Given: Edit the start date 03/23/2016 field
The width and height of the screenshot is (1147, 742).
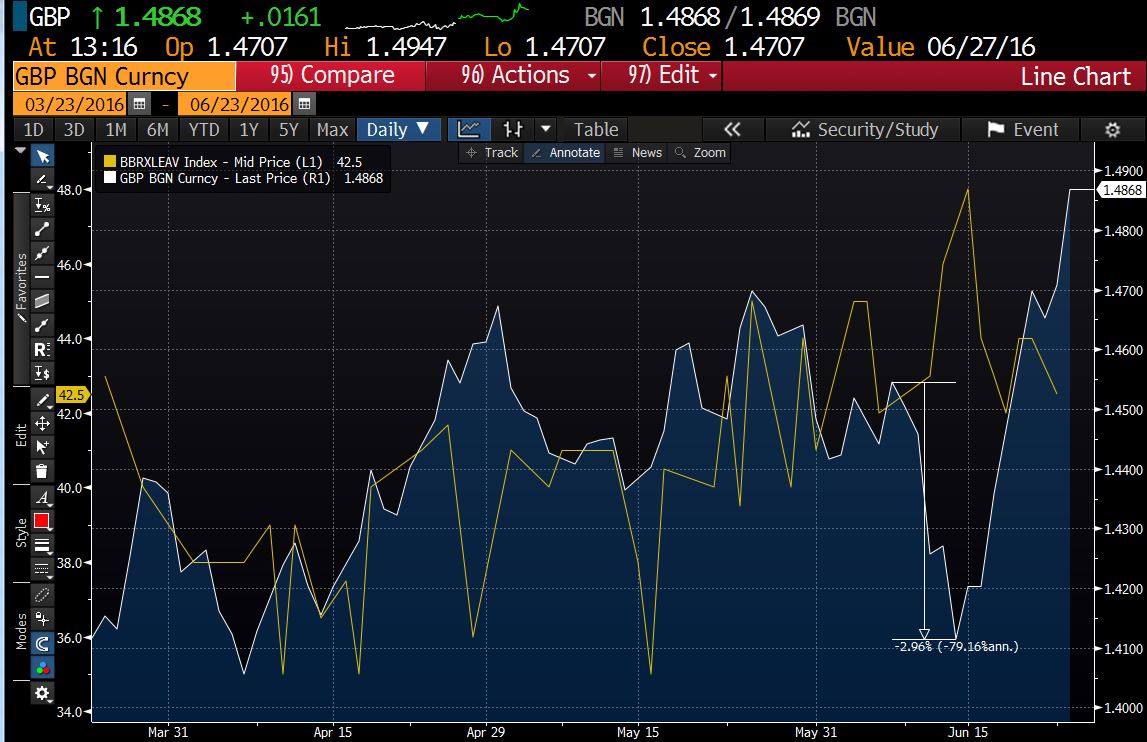Looking at the screenshot, I should pyautogui.click(x=72, y=104).
